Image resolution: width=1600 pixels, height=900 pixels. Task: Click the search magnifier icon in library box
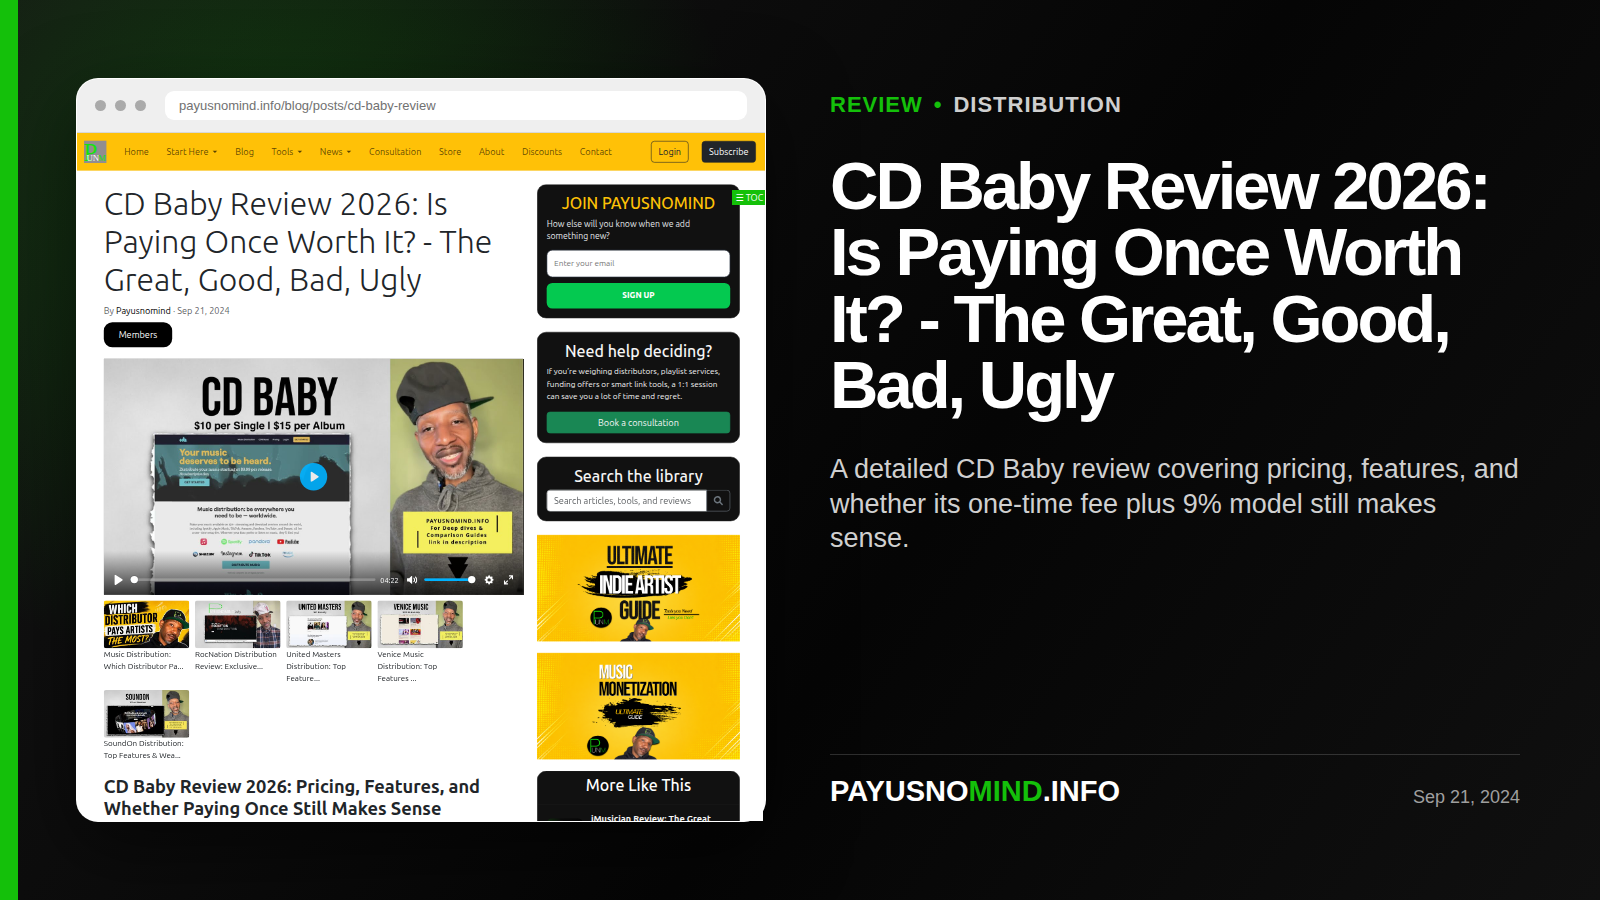click(x=718, y=501)
